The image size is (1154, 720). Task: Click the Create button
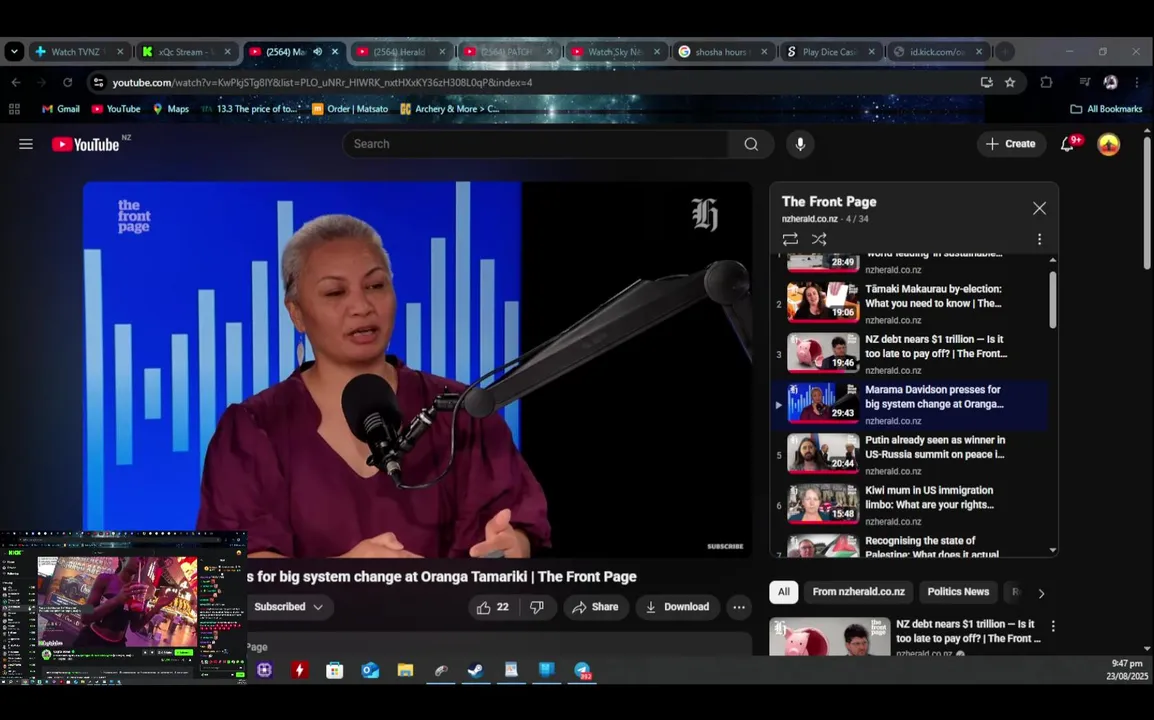(x=1010, y=144)
